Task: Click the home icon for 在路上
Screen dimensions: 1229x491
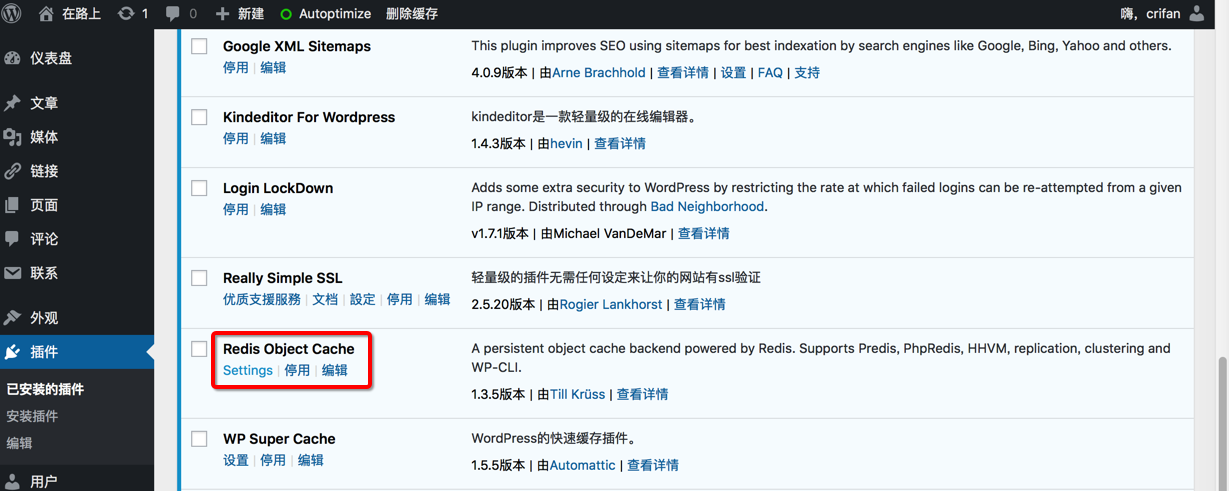Action: coord(46,14)
